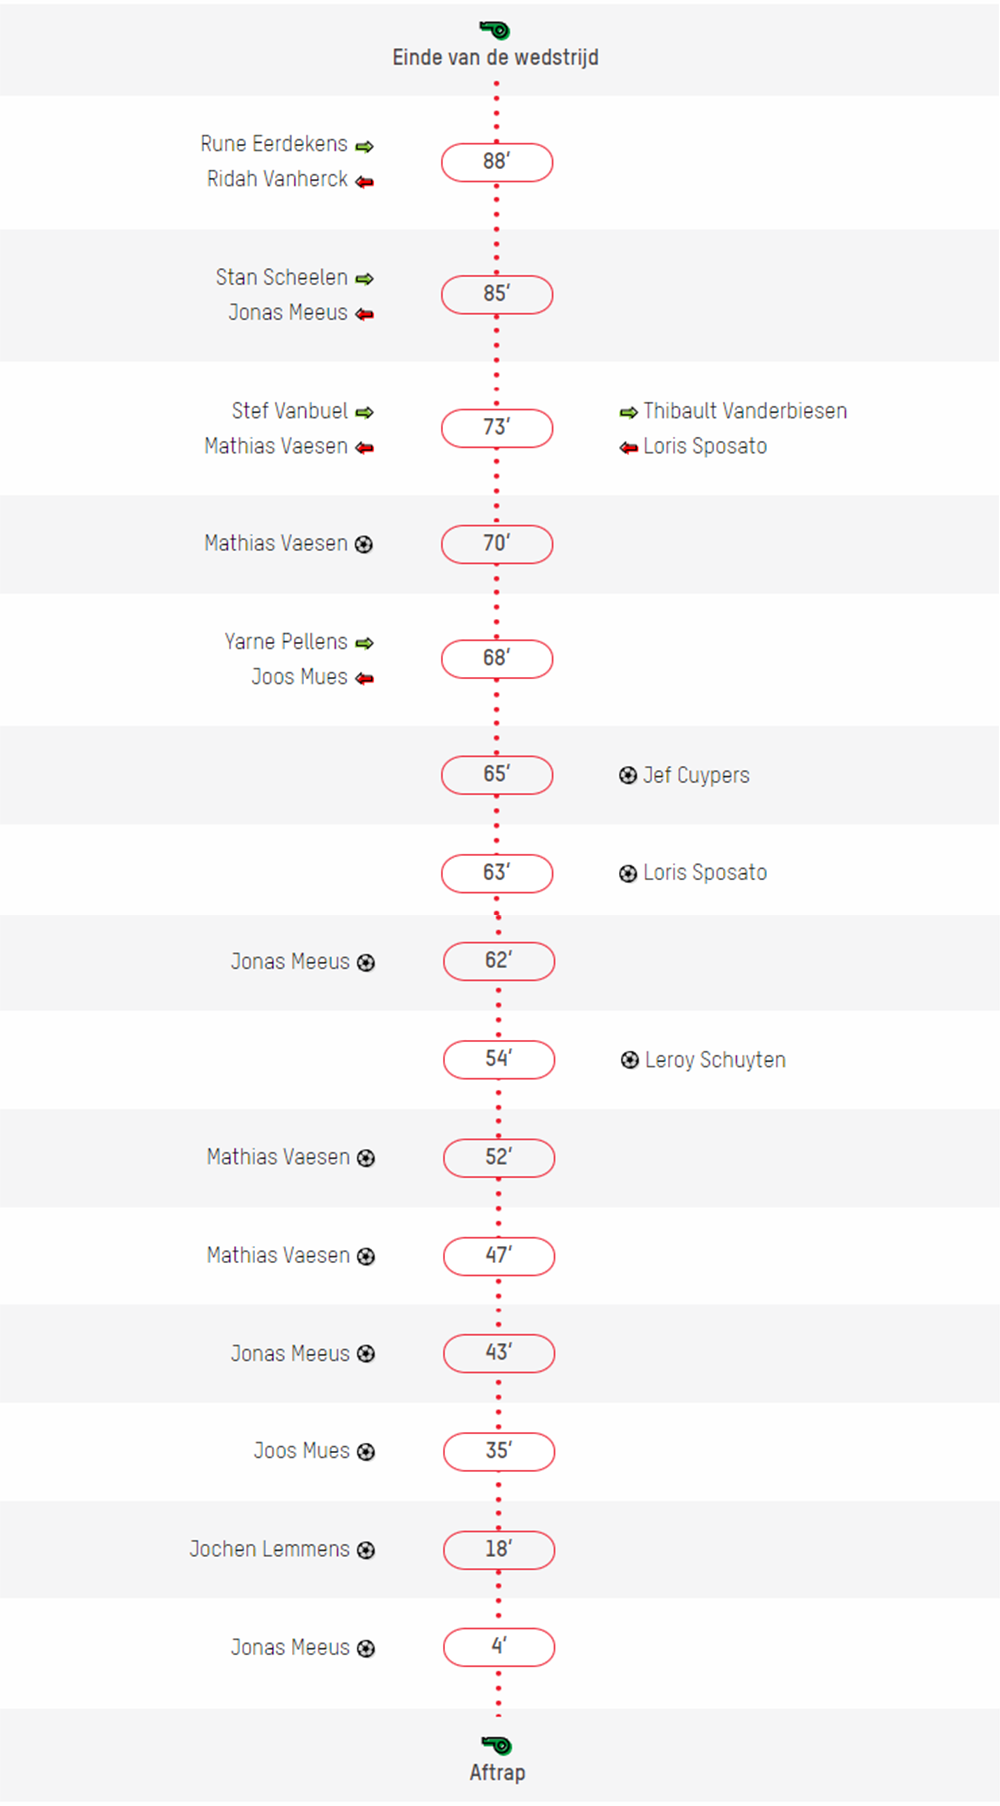This screenshot has height=1806, width=1000.
Task: Click the goal ball icon beside Jochen Lemmens
Action: point(366,1550)
